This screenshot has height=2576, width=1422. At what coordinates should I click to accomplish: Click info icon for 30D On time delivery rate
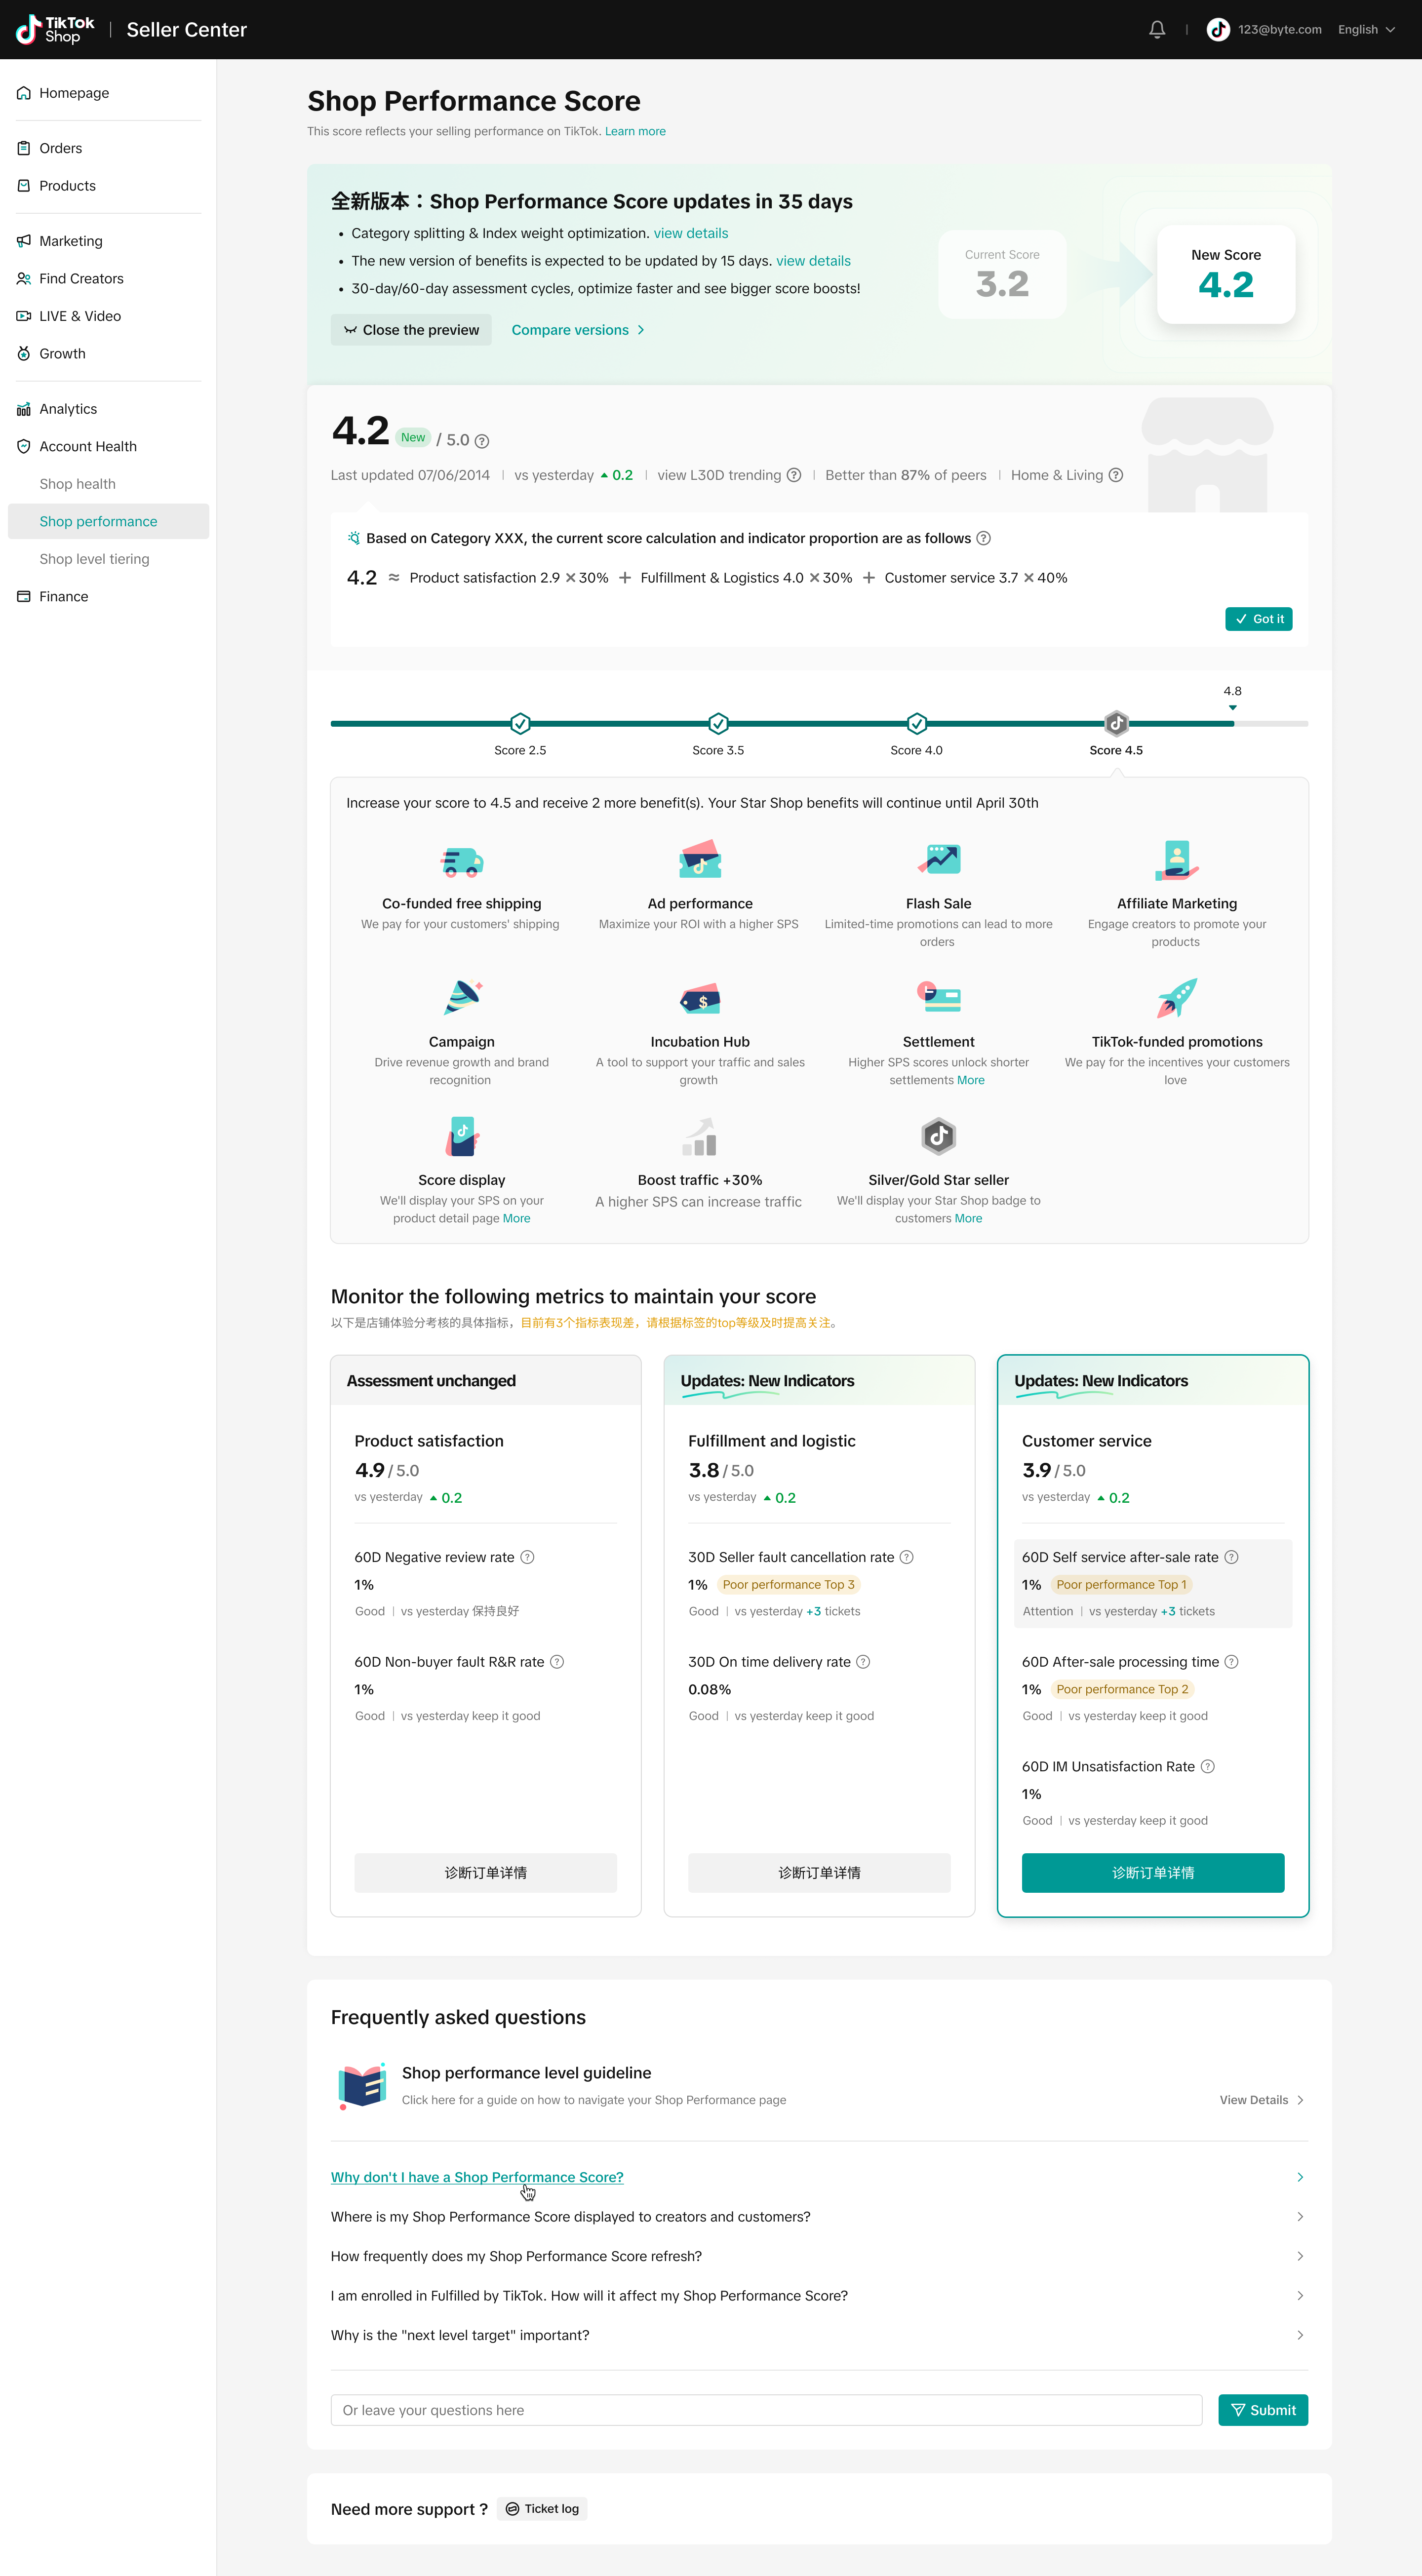click(x=863, y=1662)
